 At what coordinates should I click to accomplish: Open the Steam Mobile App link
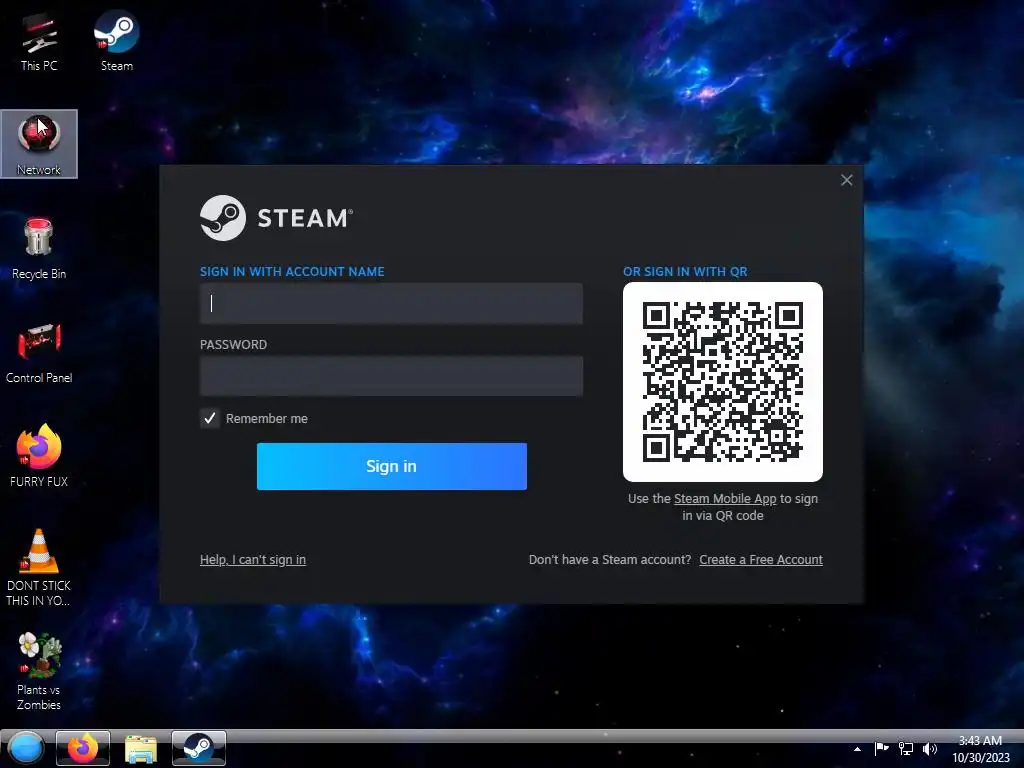coord(725,498)
